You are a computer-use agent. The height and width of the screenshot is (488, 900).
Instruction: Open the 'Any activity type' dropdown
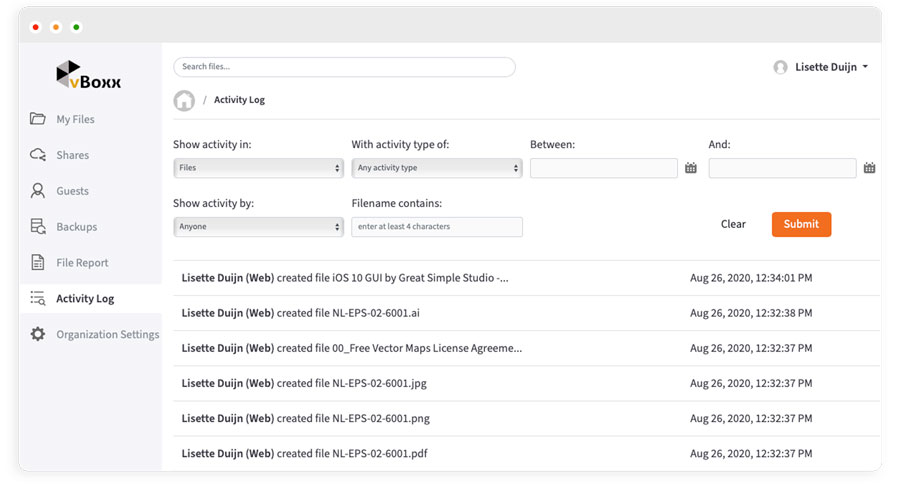point(436,169)
